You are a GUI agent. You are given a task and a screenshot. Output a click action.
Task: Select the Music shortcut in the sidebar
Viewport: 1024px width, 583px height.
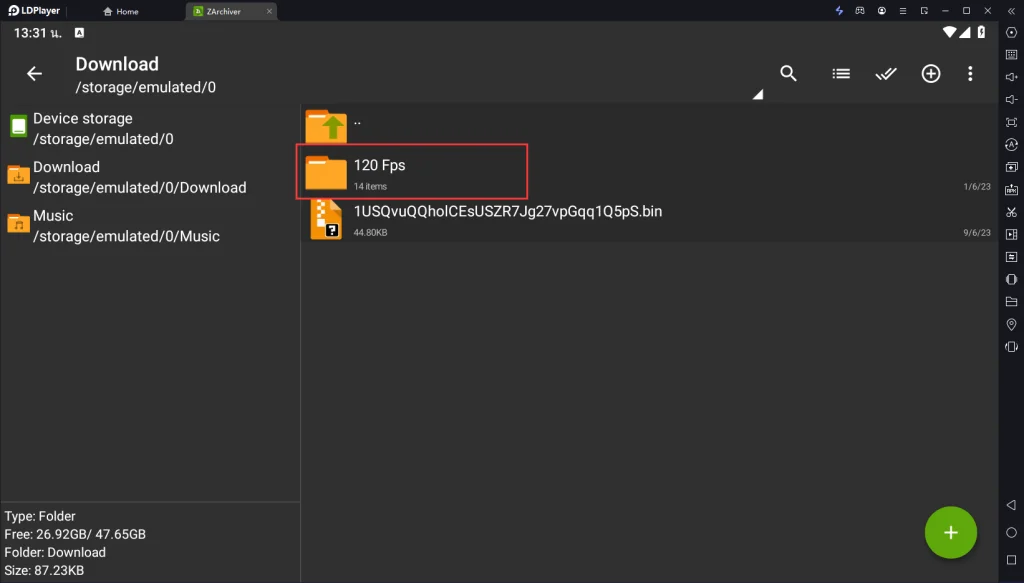pos(150,225)
